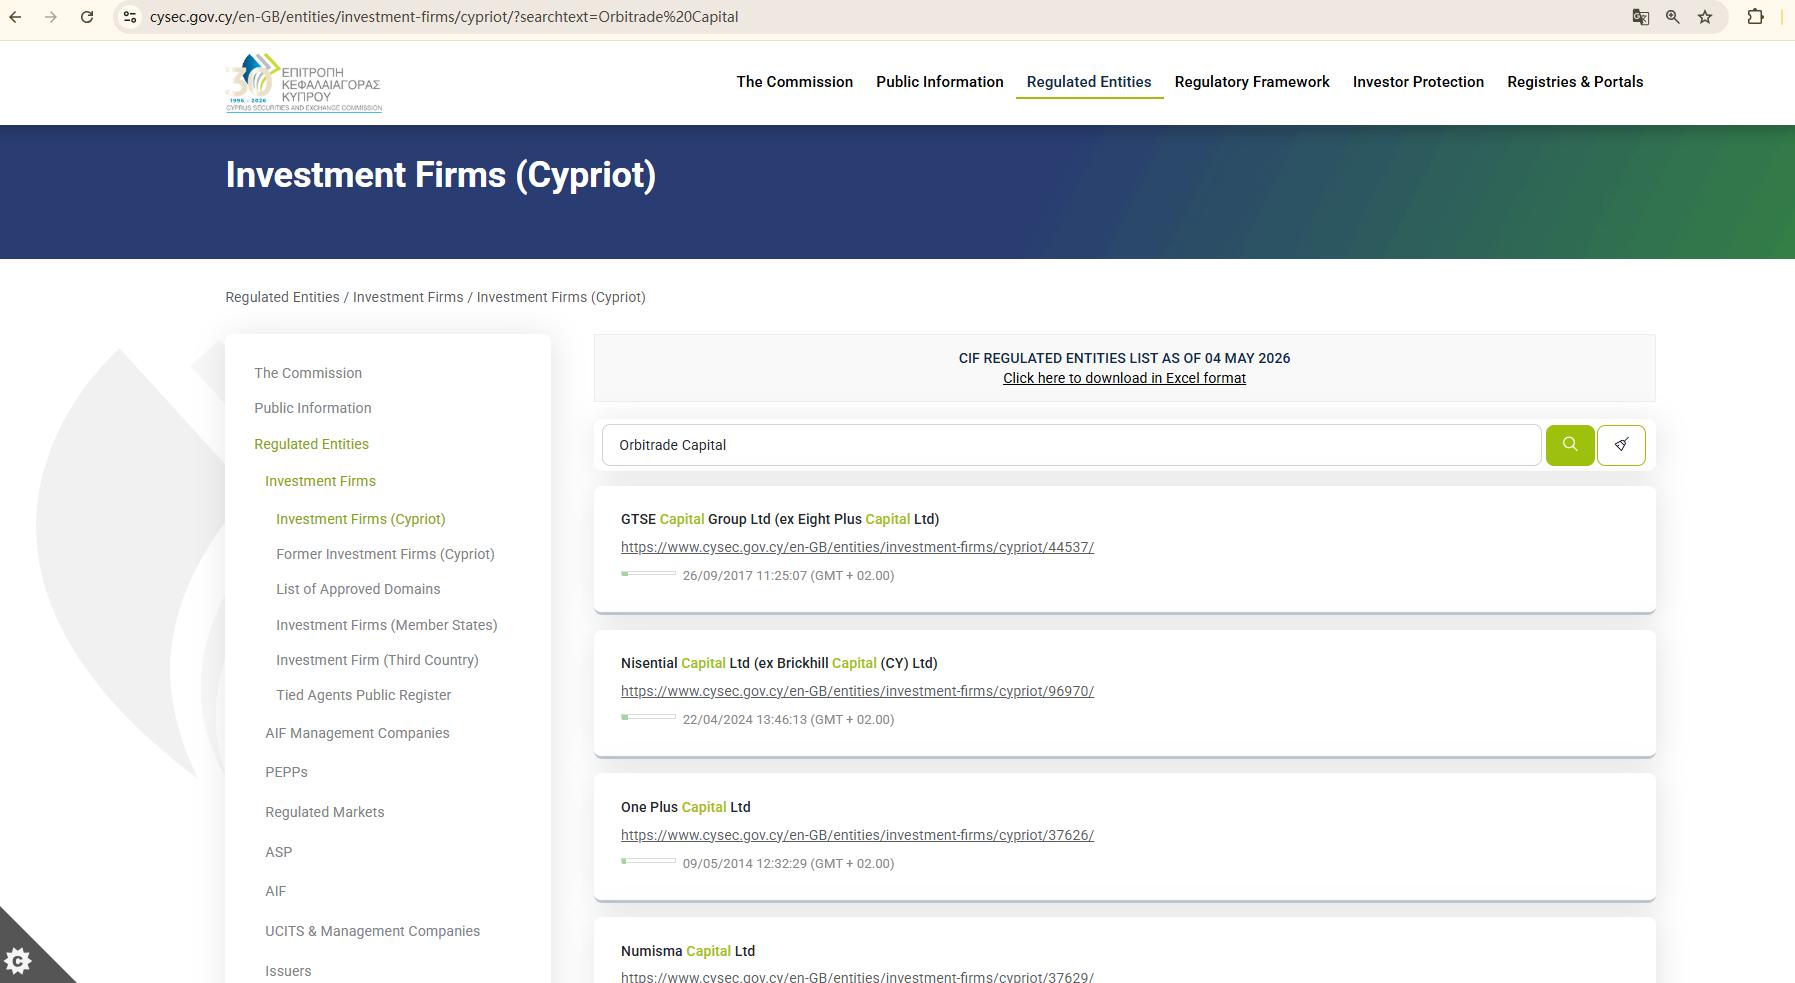
Task: Click the CySEC logo
Action: click(x=304, y=82)
